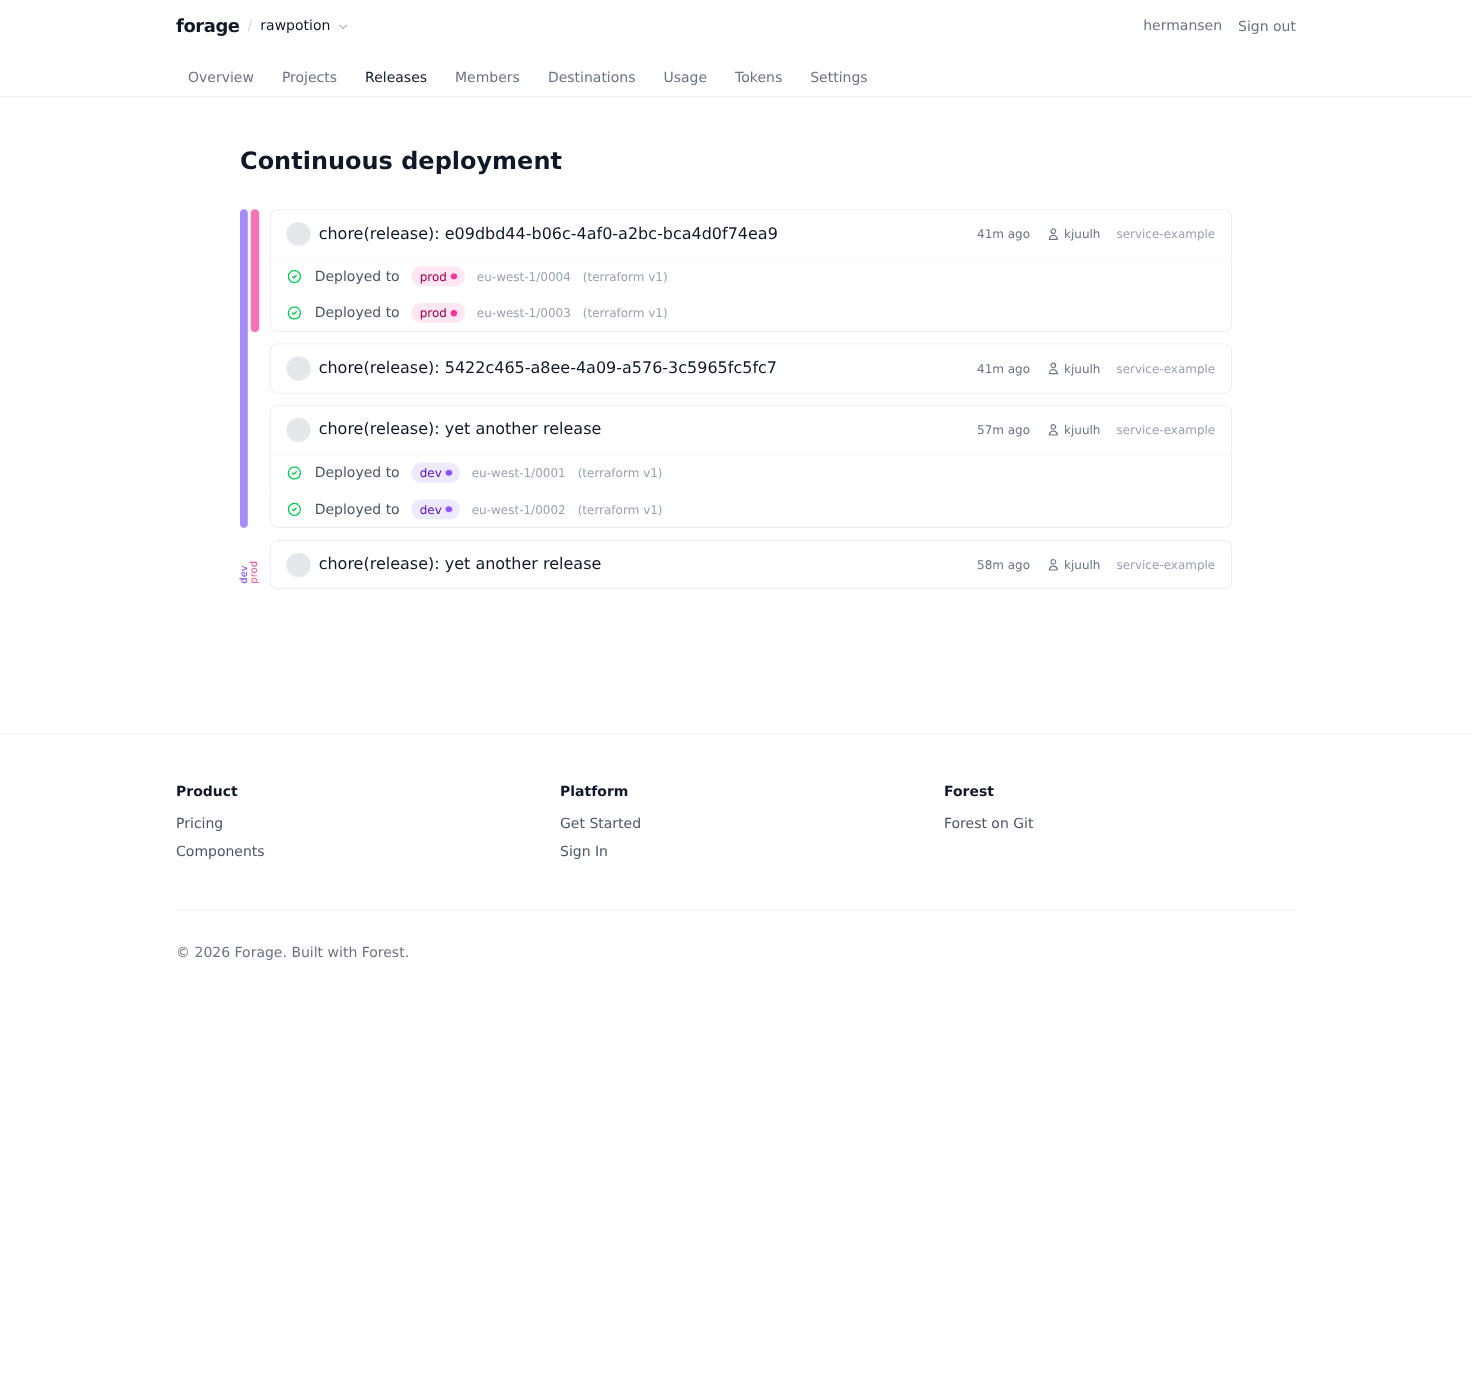
Task: Click the Sign out link
Action: click(1266, 26)
